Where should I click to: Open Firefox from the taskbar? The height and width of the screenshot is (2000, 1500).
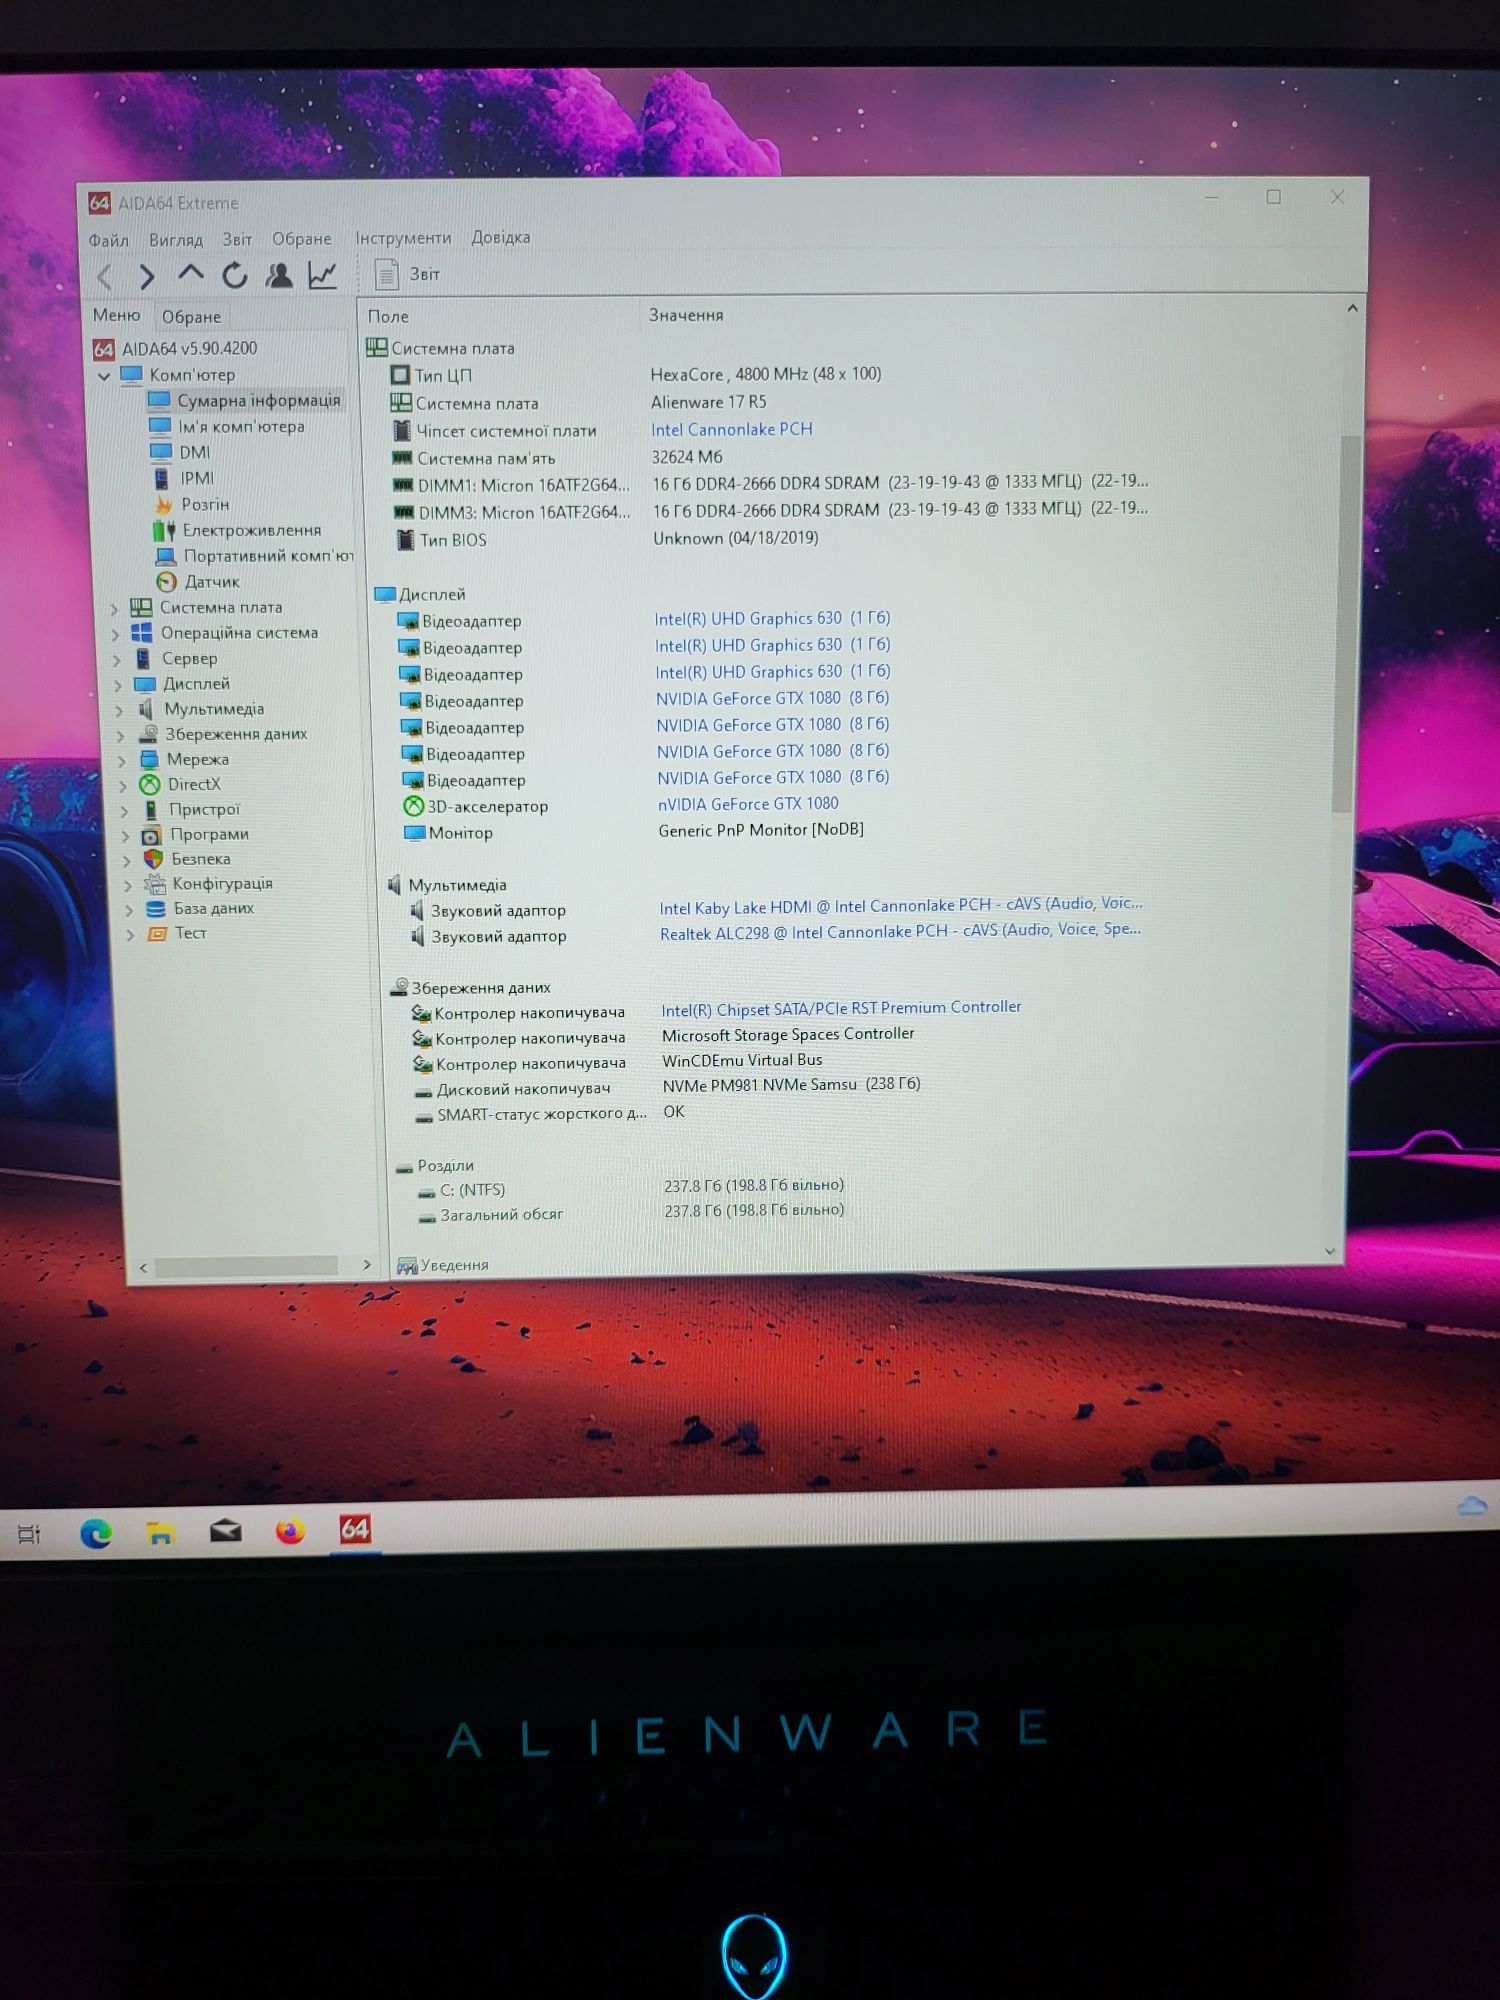(290, 1531)
